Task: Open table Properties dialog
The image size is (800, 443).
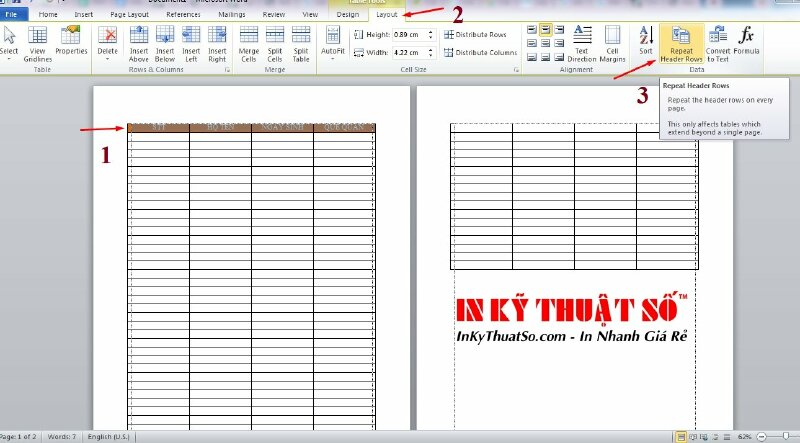Action: coord(71,41)
